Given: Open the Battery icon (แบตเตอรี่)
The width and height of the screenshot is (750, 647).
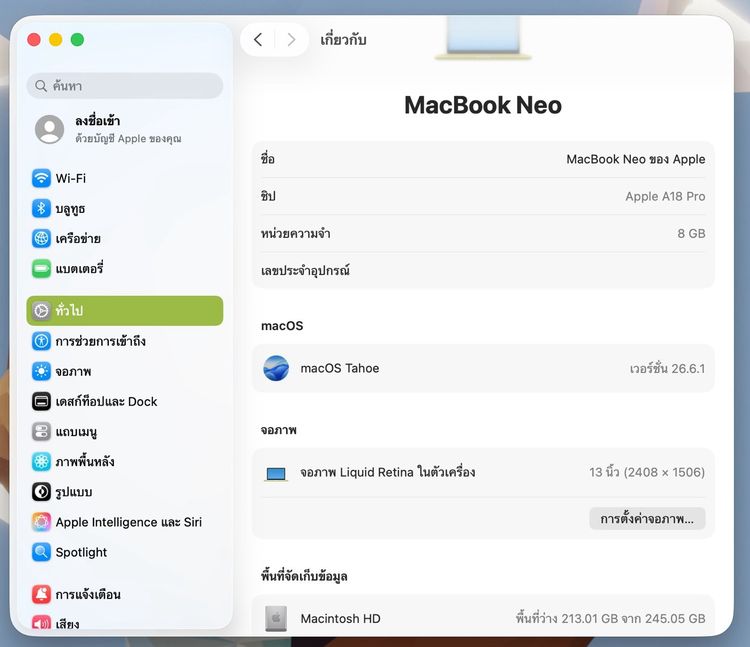Looking at the screenshot, I should pyautogui.click(x=41, y=269).
